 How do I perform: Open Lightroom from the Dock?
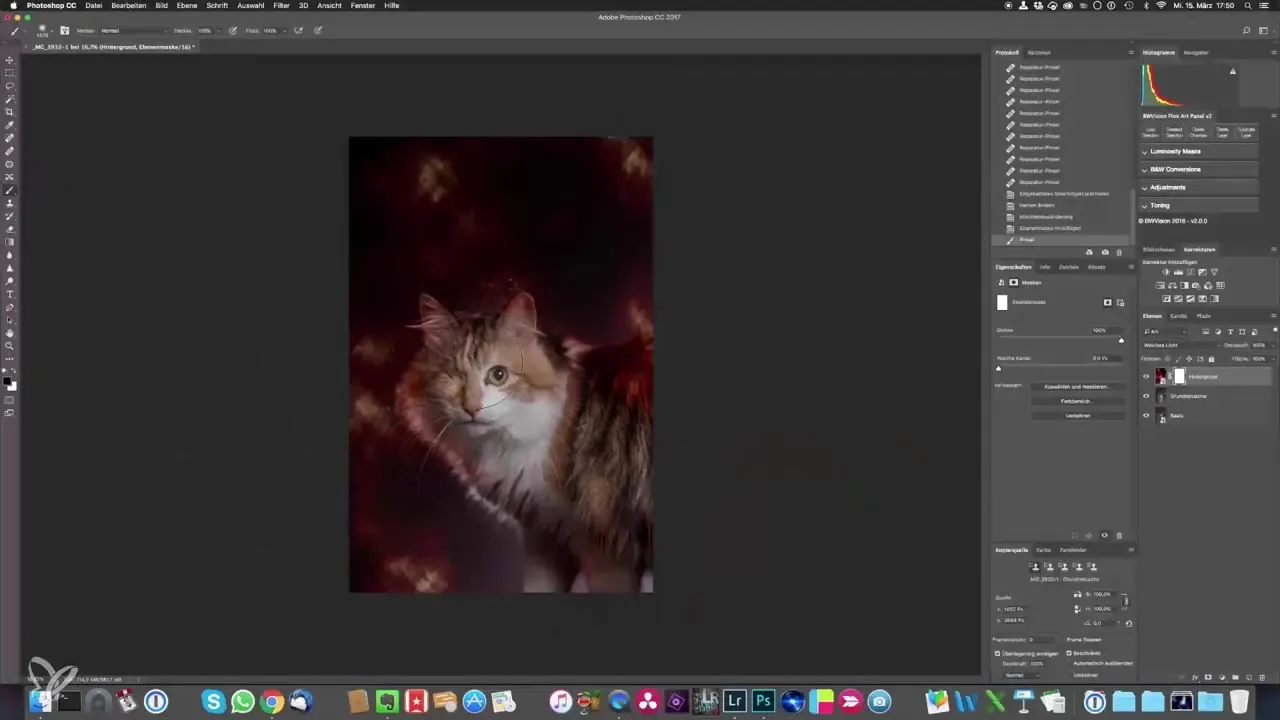(737, 701)
